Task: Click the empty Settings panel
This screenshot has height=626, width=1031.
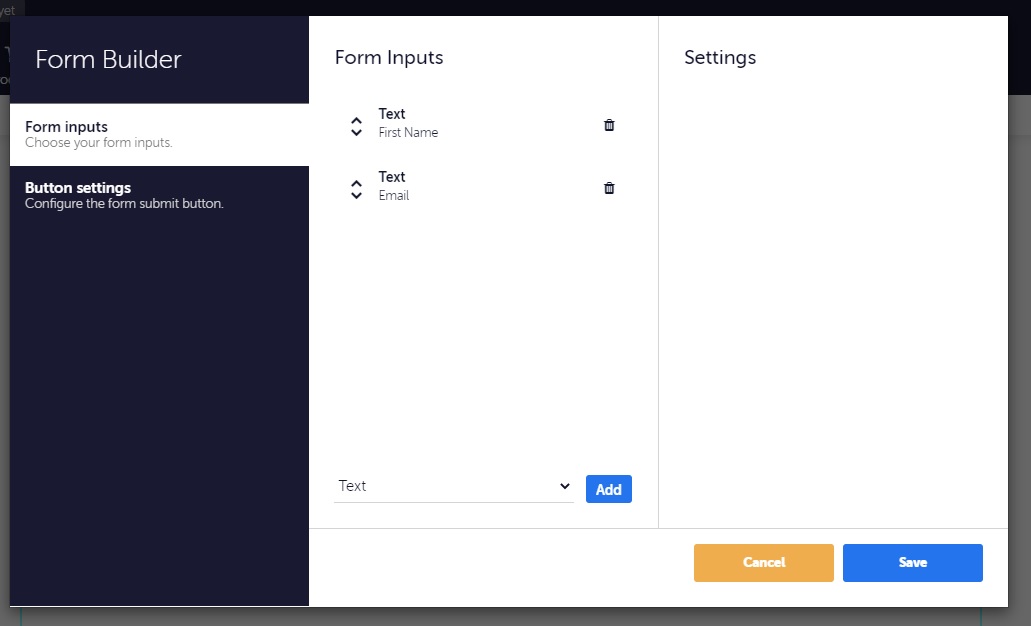Action: tap(833, 300)
